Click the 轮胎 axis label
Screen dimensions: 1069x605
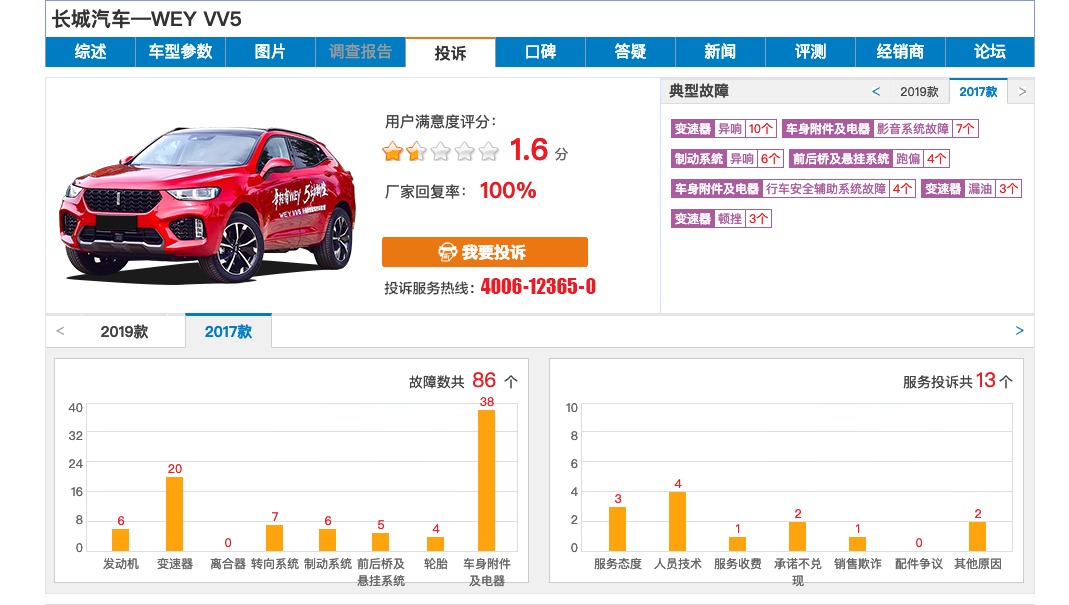[436, 564]
